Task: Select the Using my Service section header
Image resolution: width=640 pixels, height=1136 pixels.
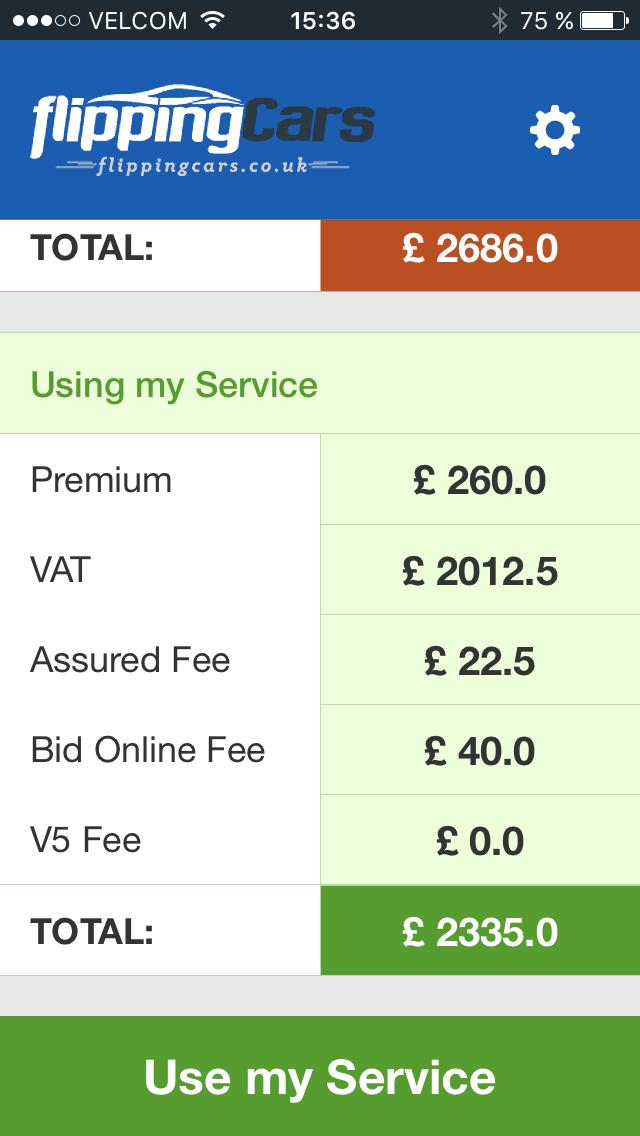Action: click(x=175, y=384)
